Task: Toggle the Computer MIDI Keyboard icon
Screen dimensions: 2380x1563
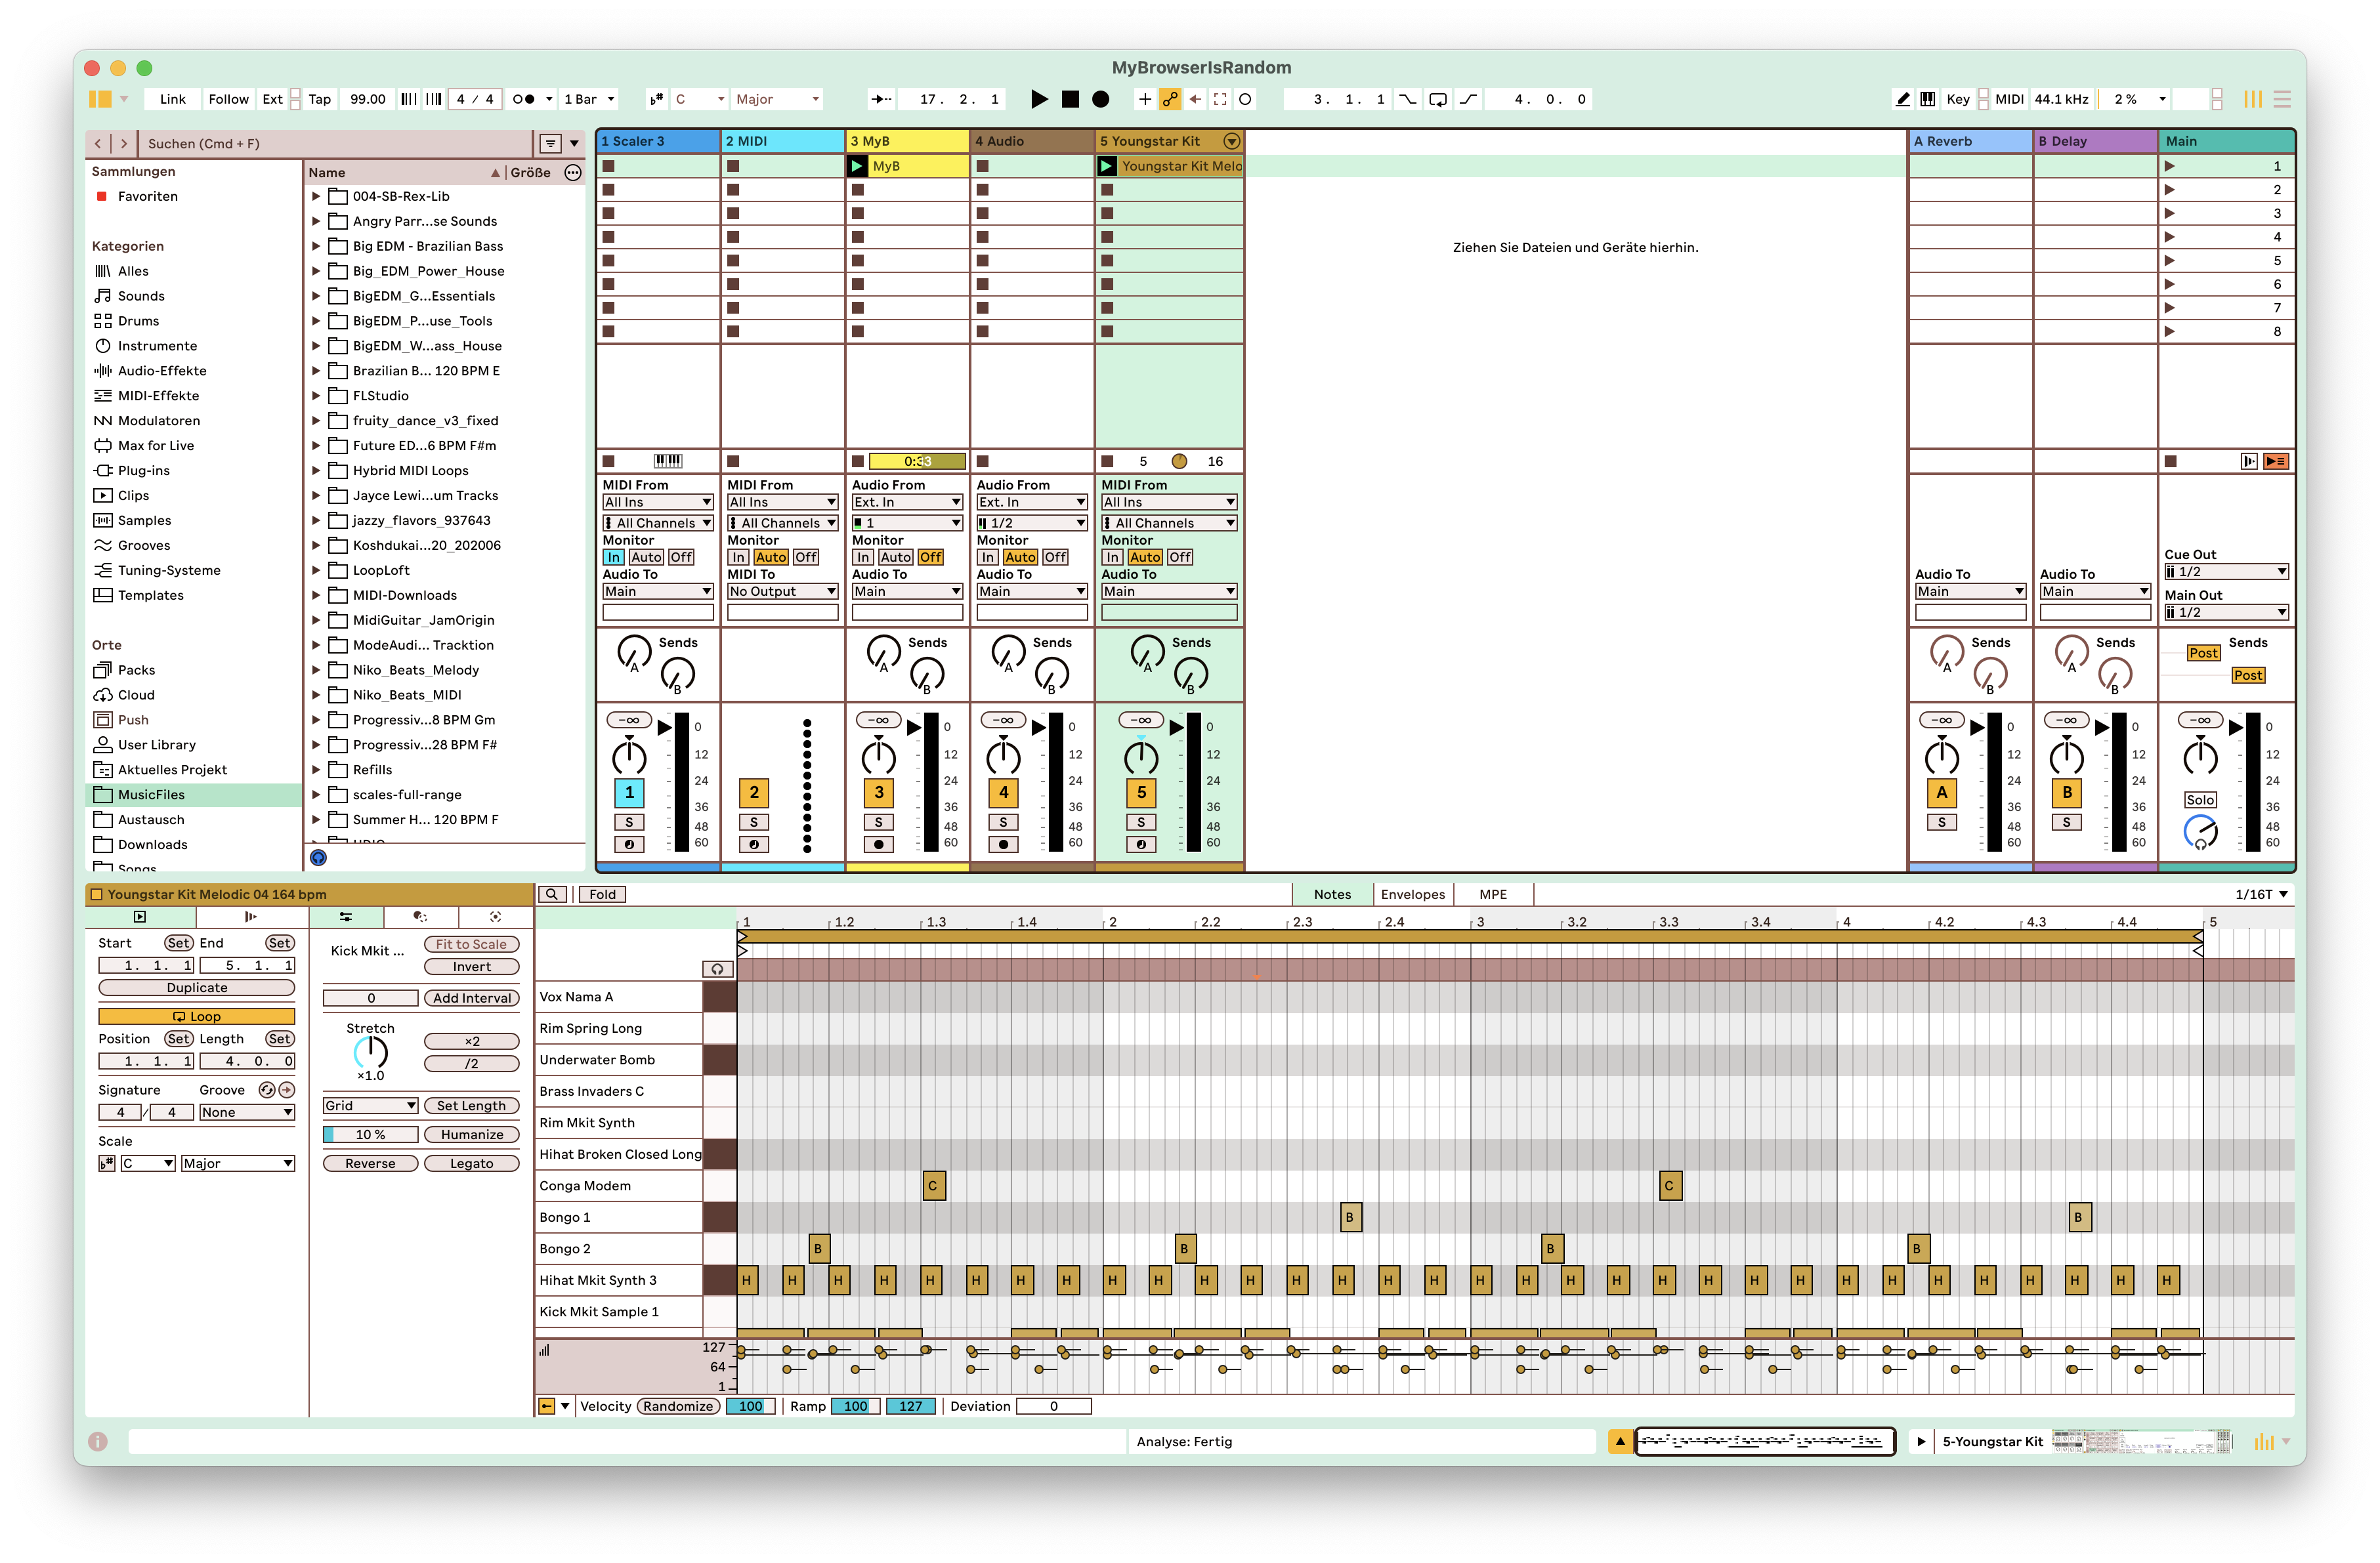Action: point(1927,99)
